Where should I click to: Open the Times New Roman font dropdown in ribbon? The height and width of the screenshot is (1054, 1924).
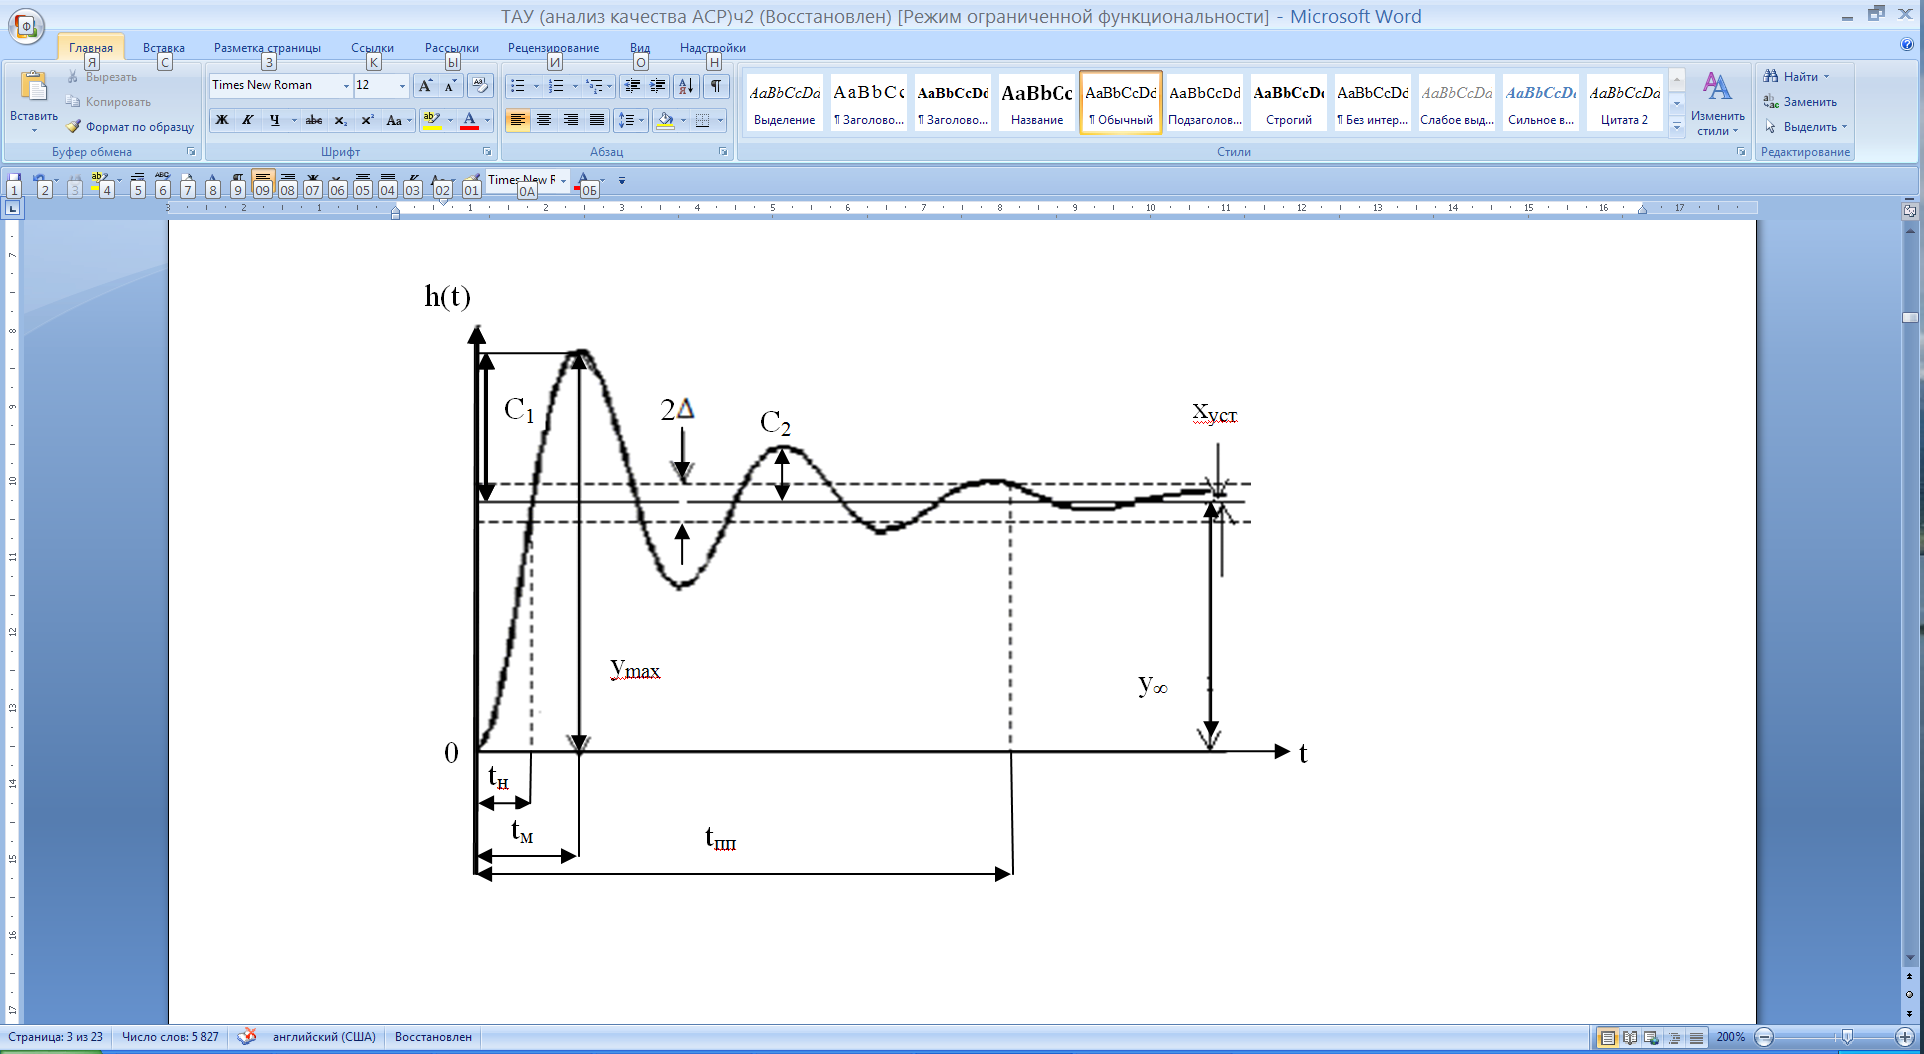(346, 86)
